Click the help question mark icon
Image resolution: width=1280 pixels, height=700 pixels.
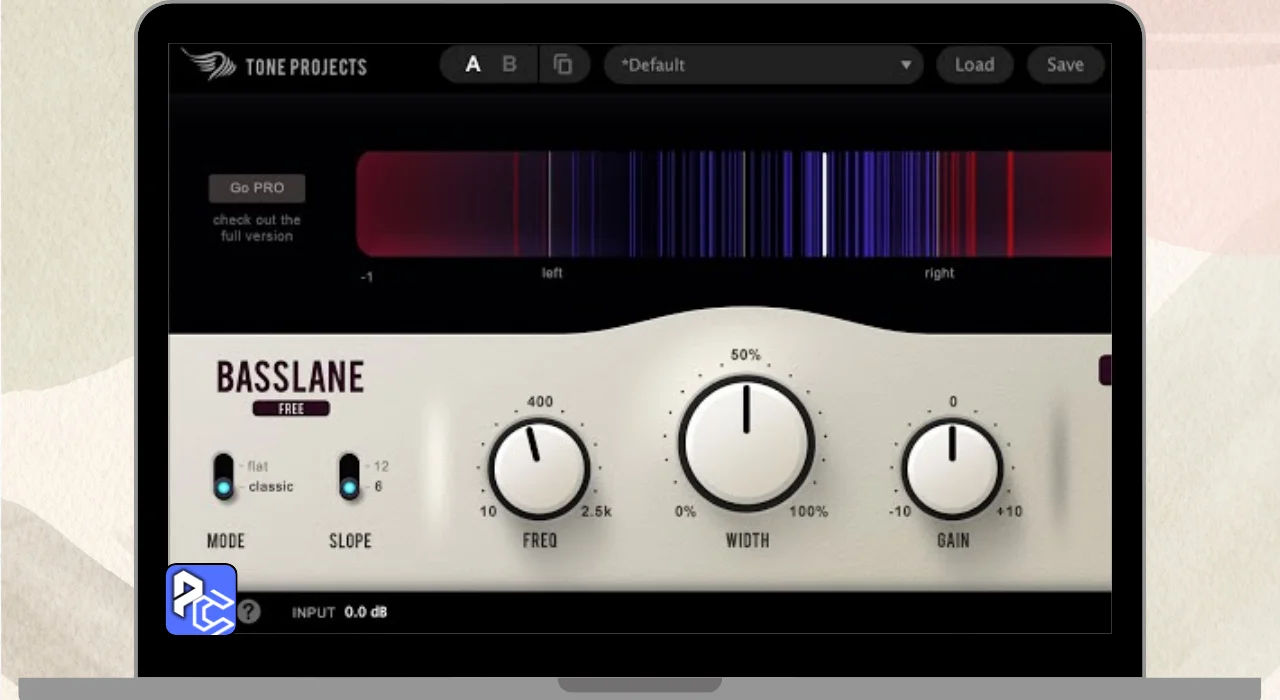248,611
